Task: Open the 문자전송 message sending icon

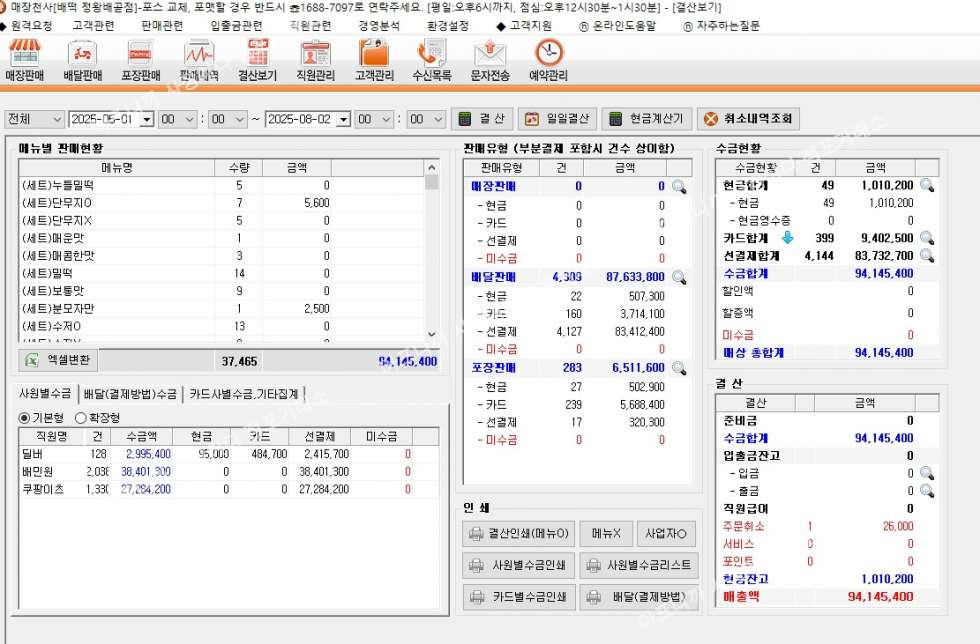Action: pyautogui.click(x=490, y=59)
